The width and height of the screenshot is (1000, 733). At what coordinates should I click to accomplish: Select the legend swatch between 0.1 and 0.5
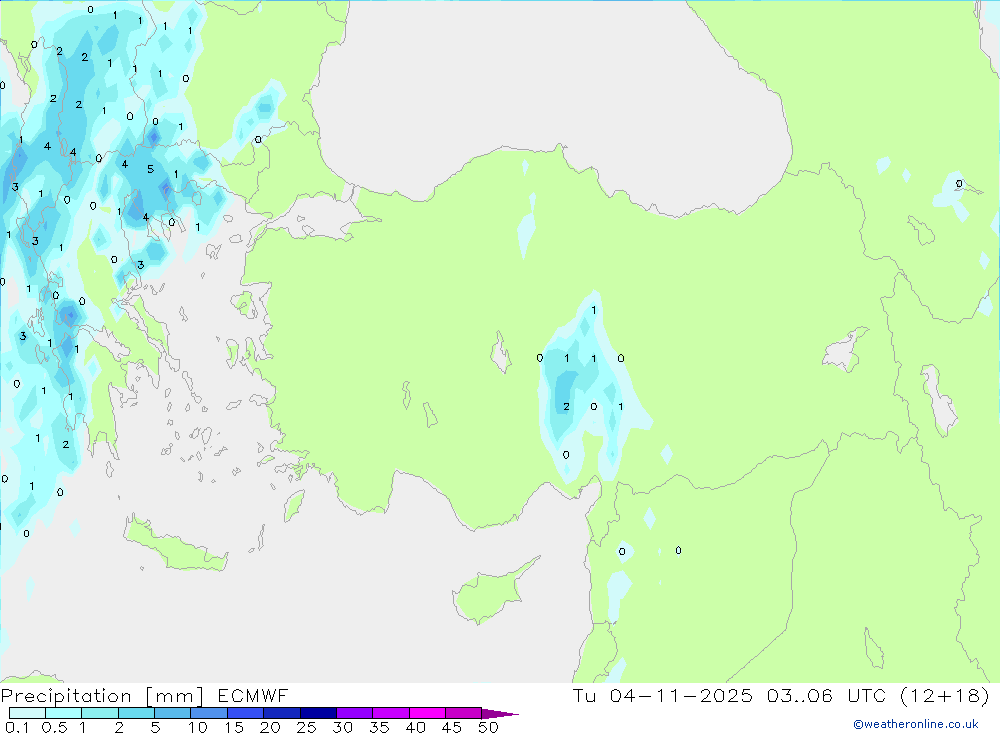[27, 713]
